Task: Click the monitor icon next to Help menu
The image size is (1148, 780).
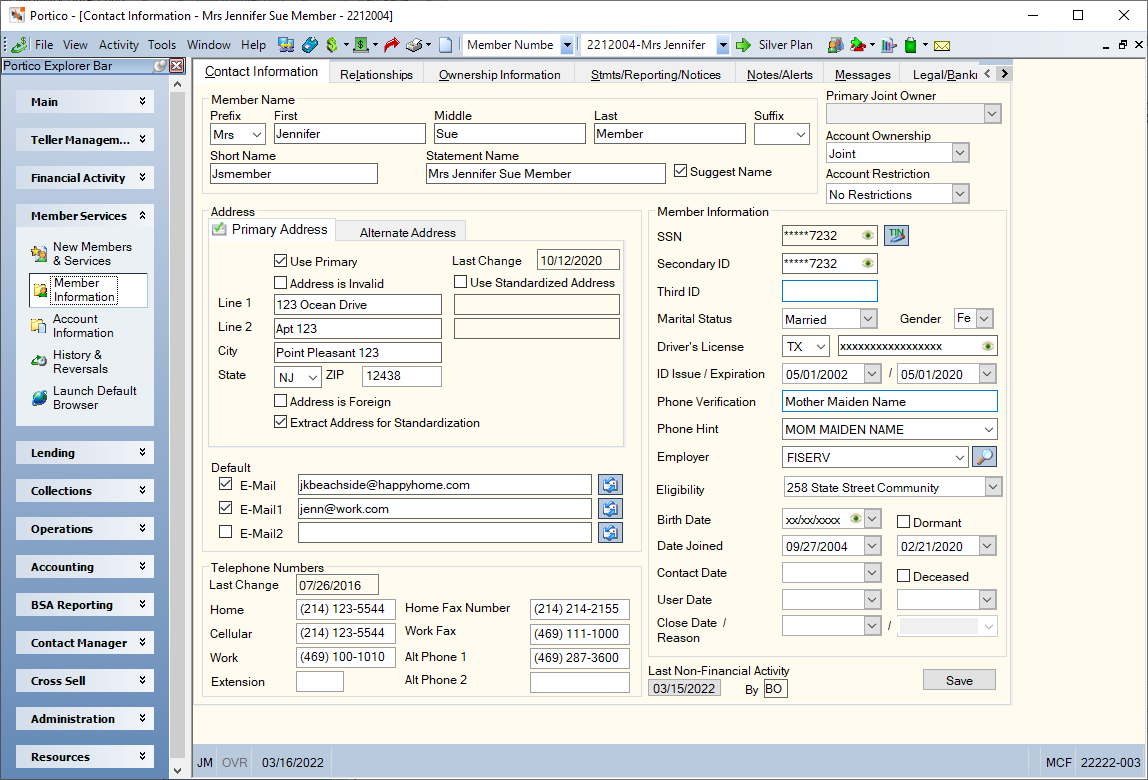Action: pyautogui.click(x=286, y=45)
